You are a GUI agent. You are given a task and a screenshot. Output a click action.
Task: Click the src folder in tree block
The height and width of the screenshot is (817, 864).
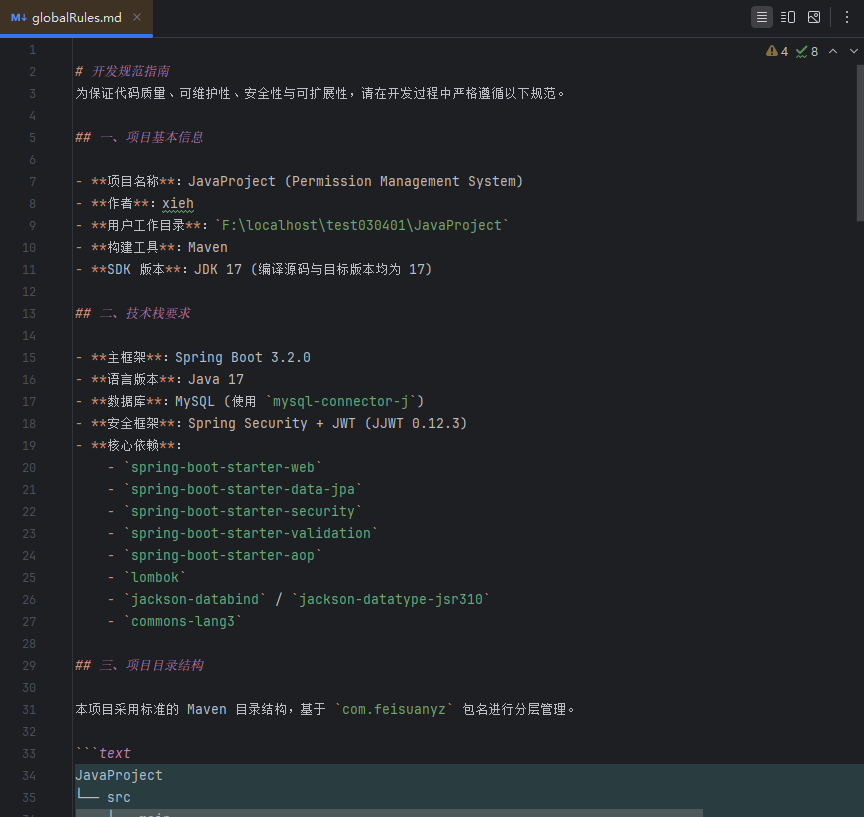pos(119,797)
